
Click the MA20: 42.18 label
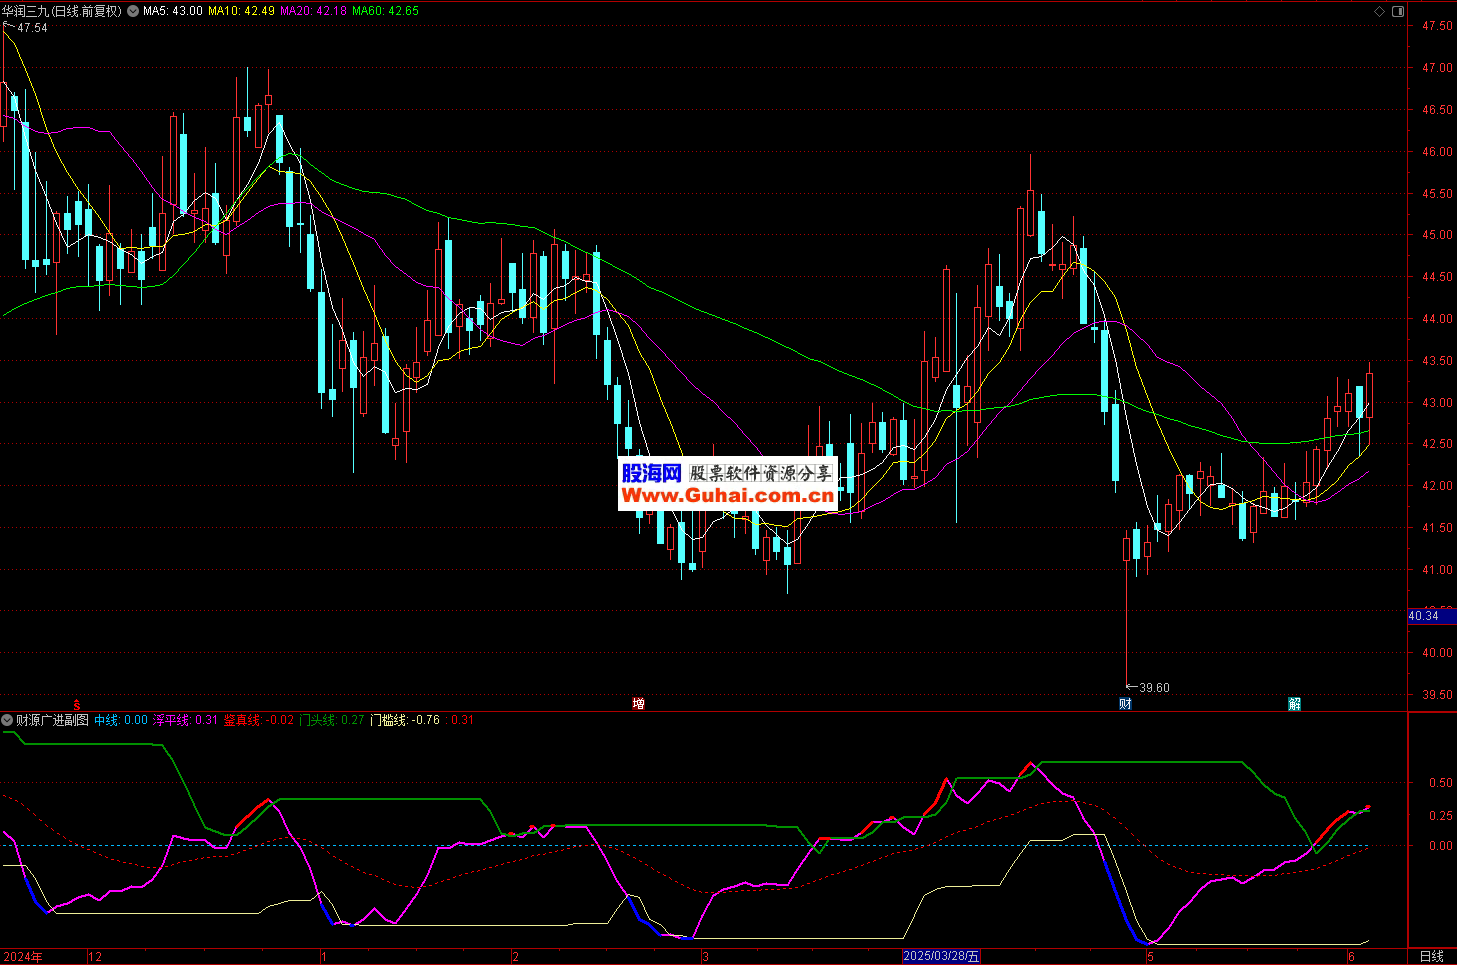[x=313, y=11]
